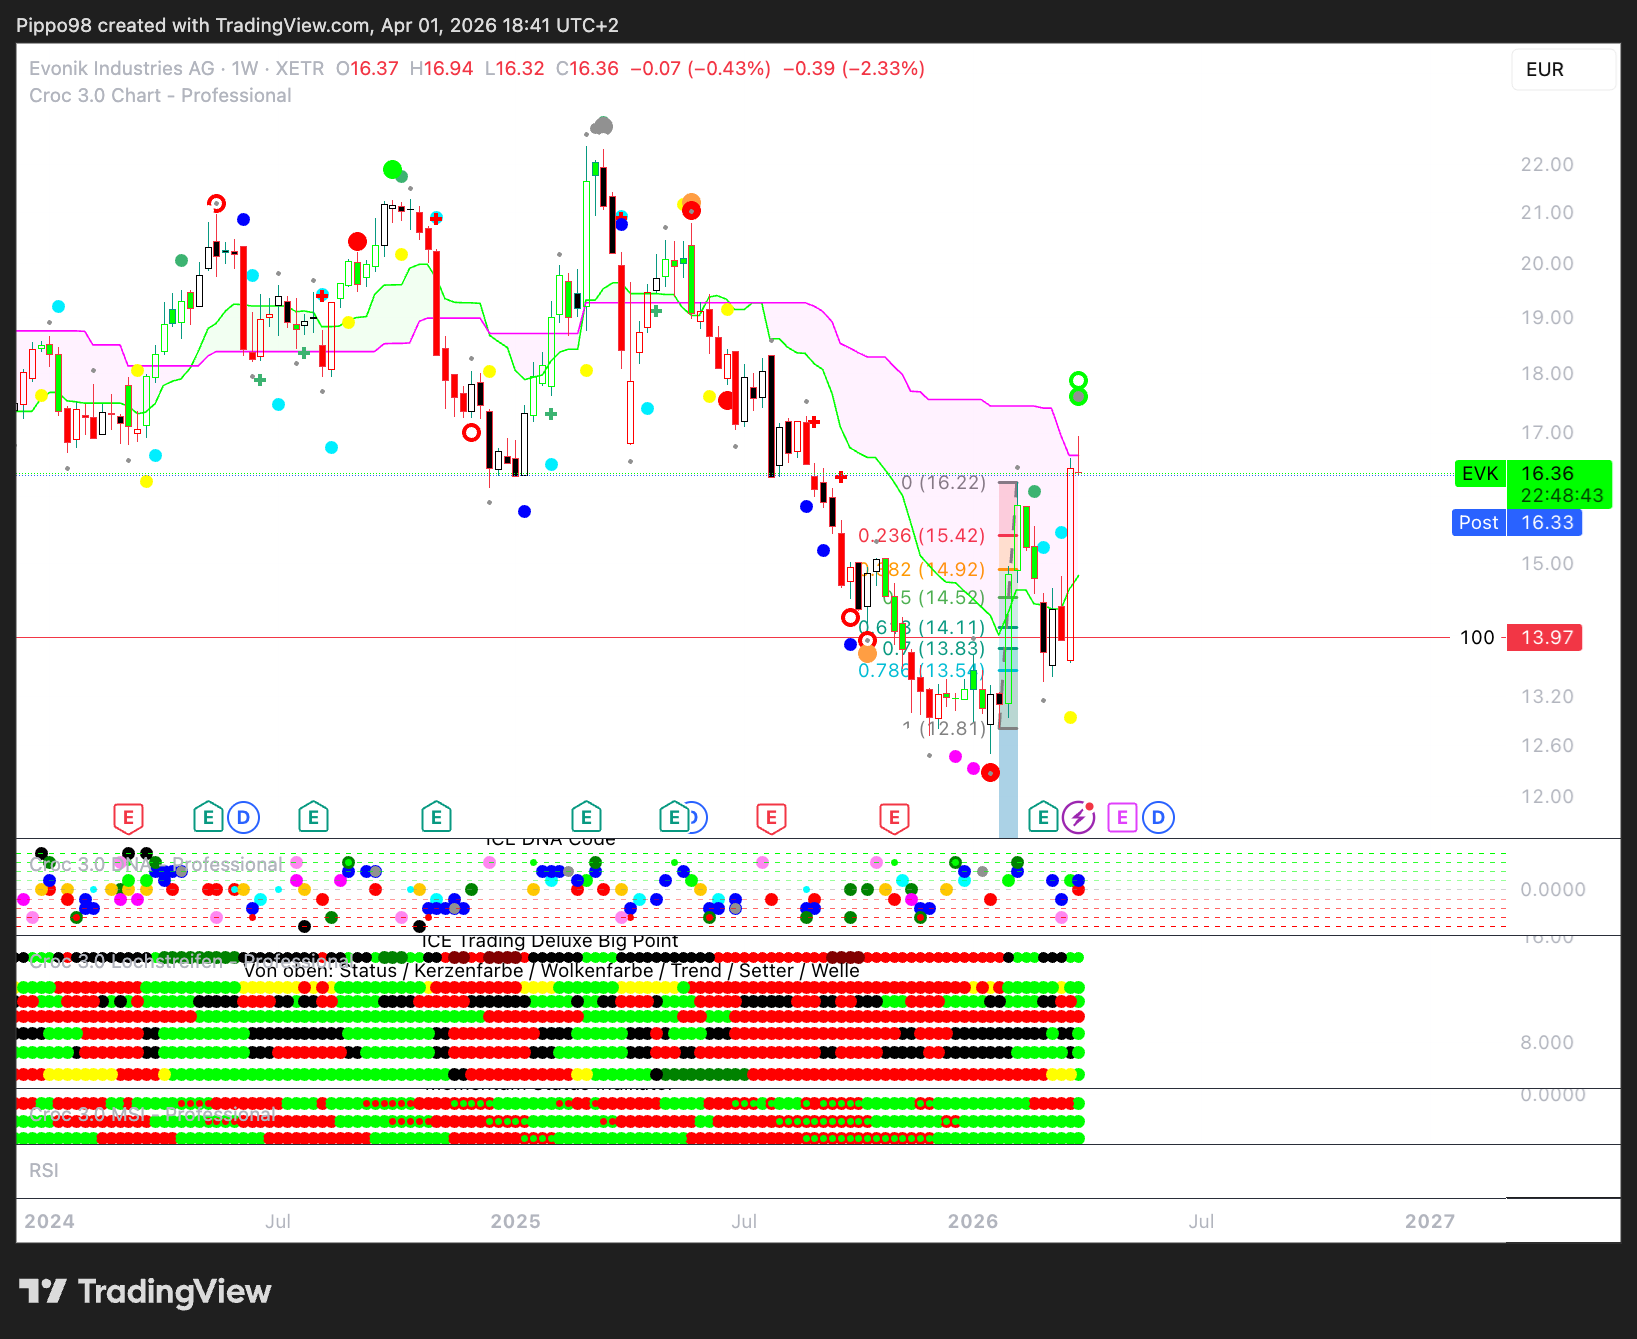The width and height of the screenshot is (1637, 1339).
Task: Click the Croc 3.0 Chart - Professional indicator title
Action: 160,96
